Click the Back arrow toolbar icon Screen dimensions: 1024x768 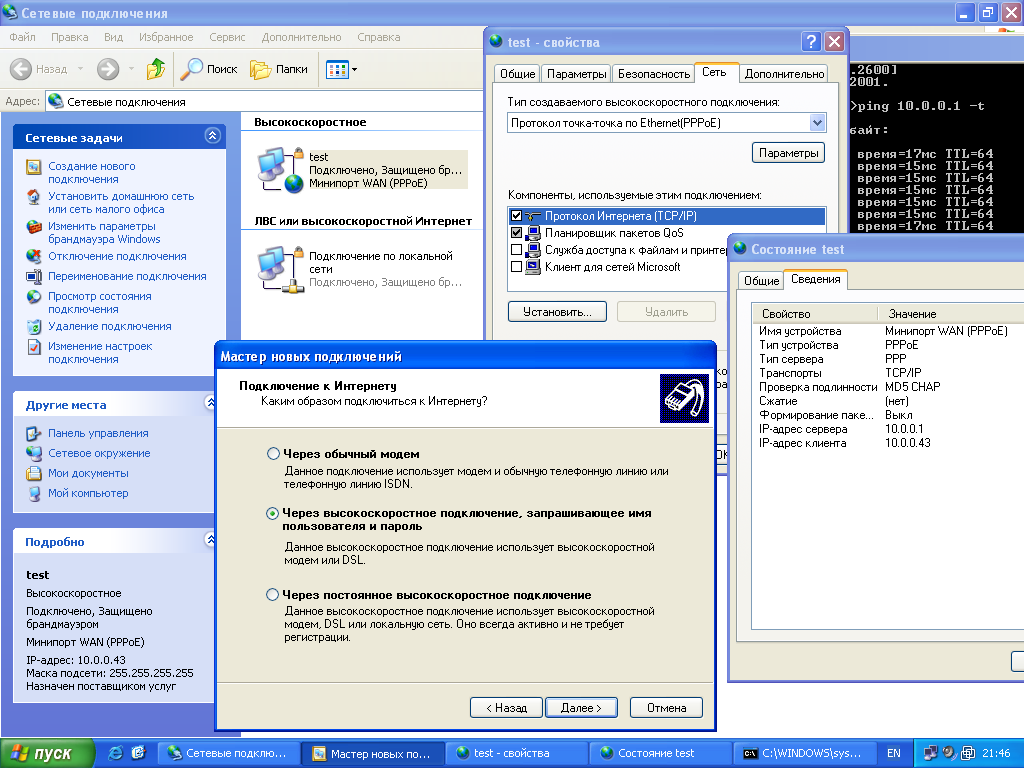click(21, 69)
